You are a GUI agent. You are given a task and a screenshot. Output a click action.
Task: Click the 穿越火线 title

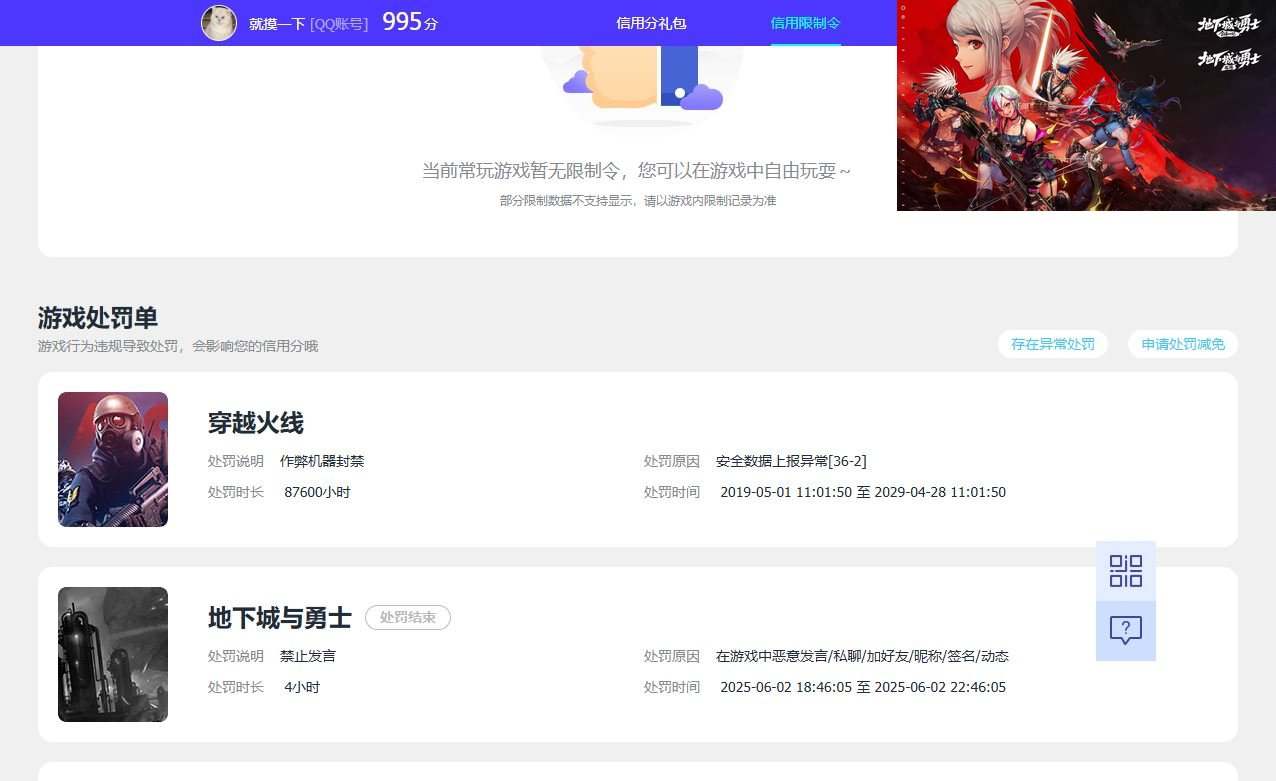256,422
